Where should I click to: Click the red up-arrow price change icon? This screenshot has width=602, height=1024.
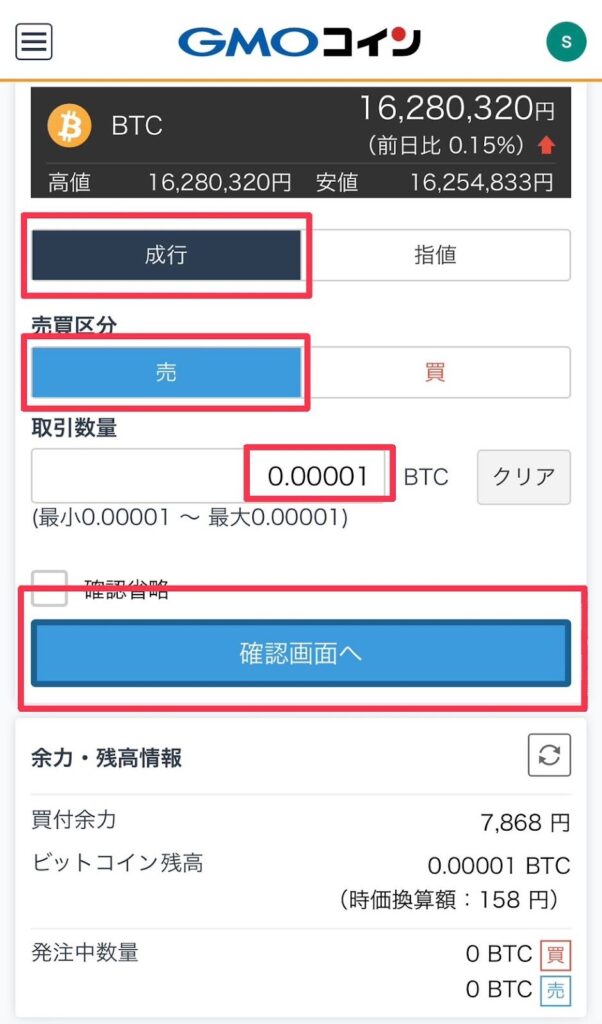pos(547,145)
